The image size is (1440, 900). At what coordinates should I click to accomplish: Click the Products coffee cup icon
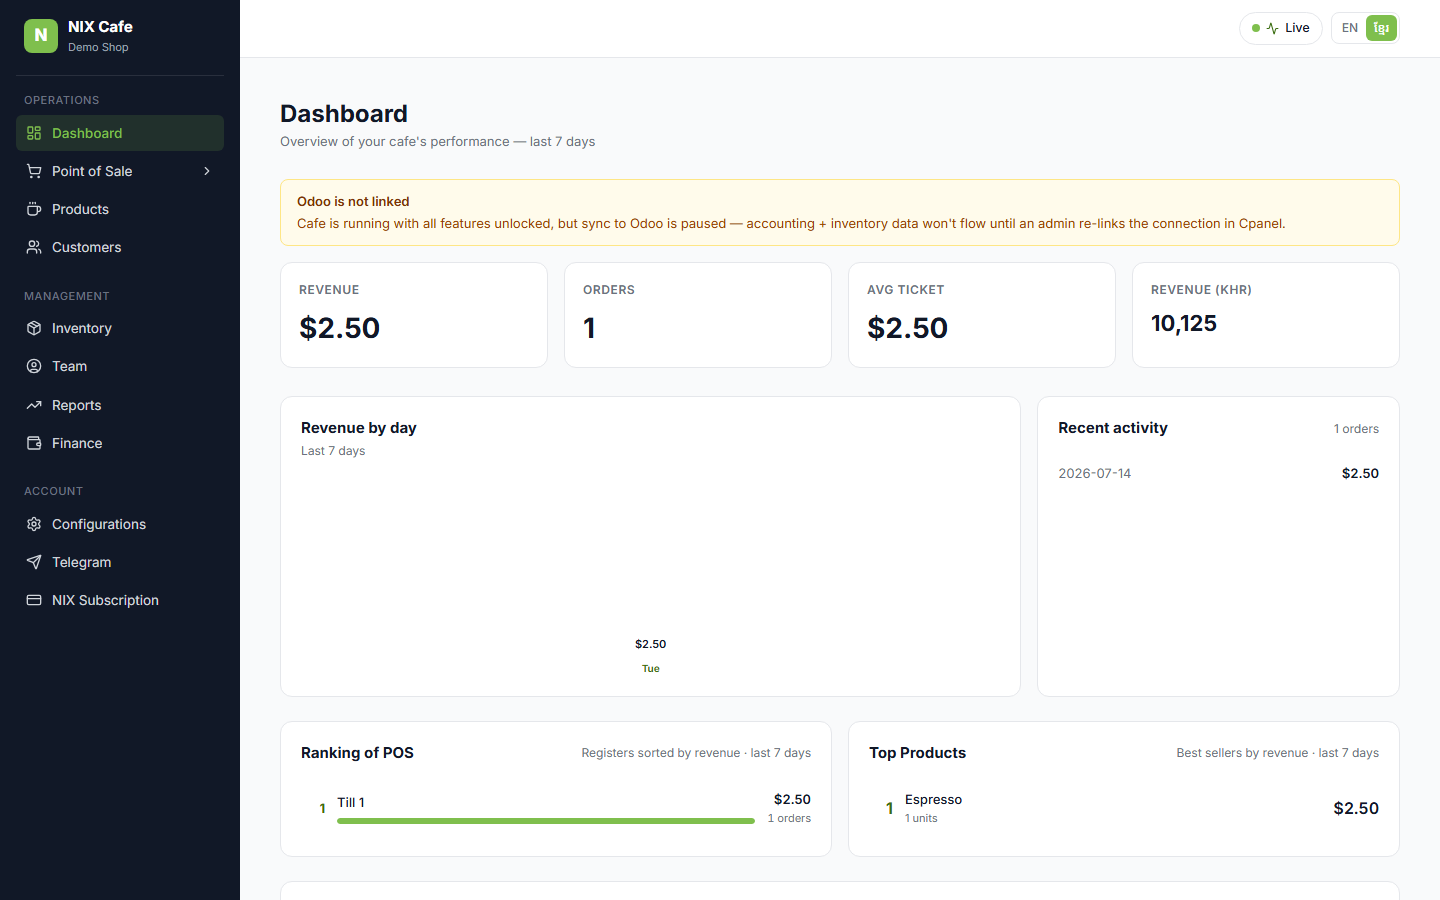[x=34, y=209]
